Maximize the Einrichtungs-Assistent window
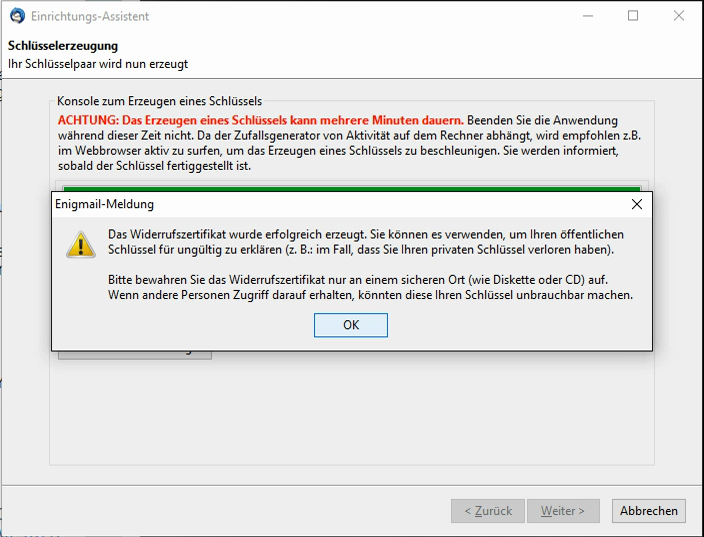704x537 pixels. pyautogui.click(x=633, y=16)
